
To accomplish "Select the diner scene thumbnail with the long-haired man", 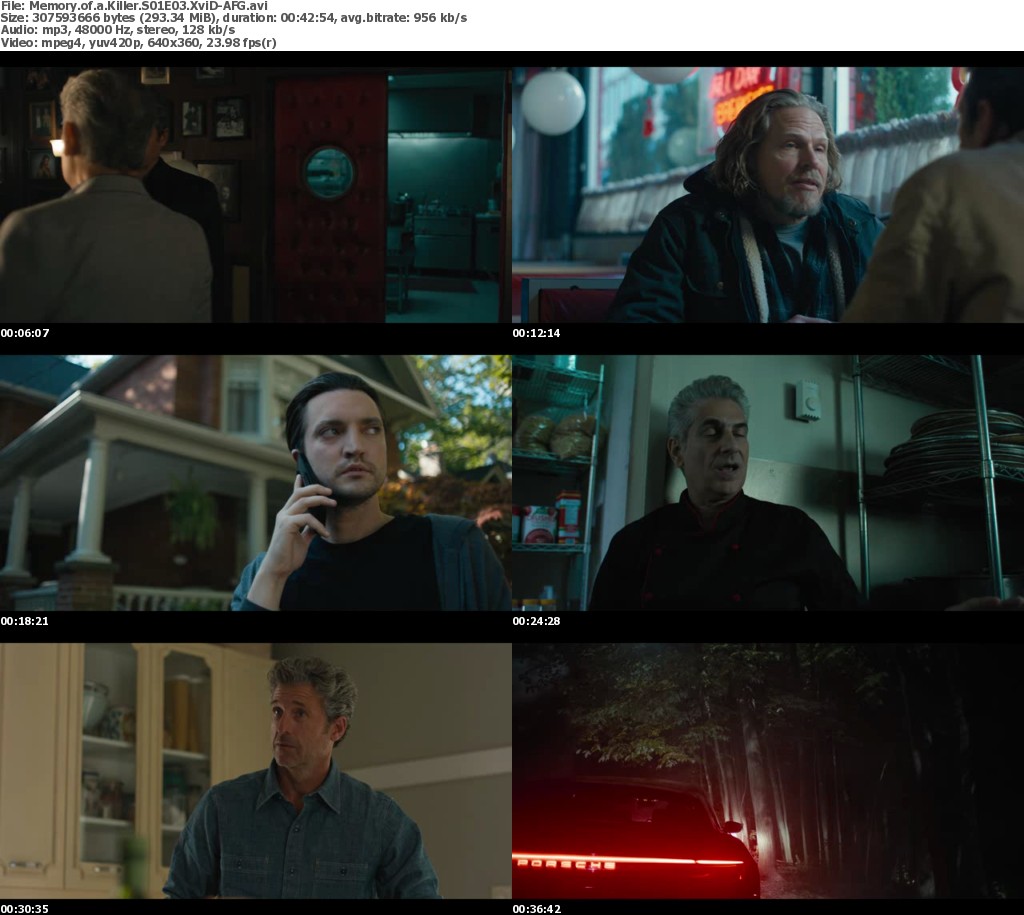I will pos(767,195).
